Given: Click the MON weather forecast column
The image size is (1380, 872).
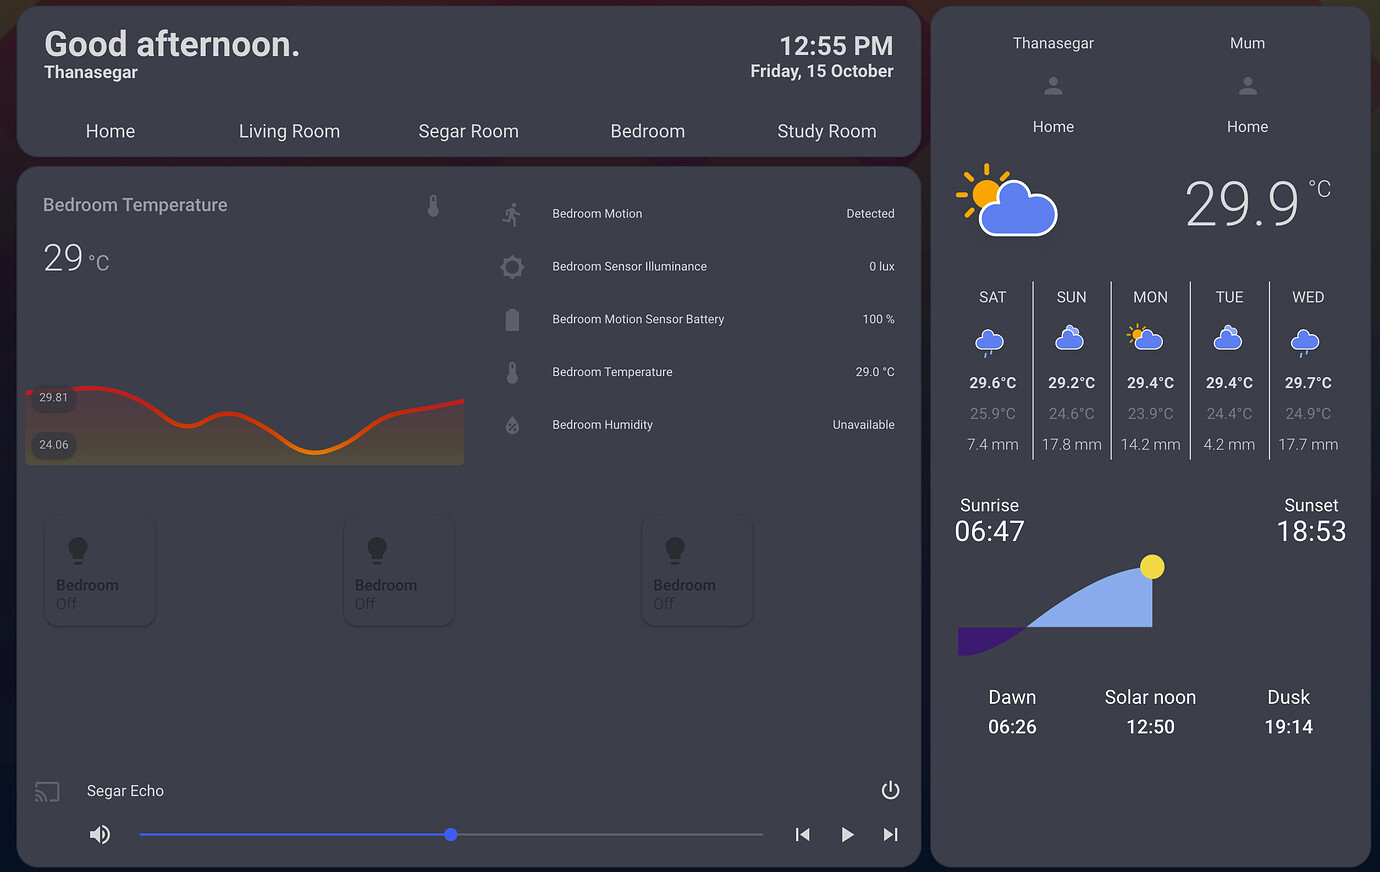Looking at the screenshot, I should (x=1150, y=370).
